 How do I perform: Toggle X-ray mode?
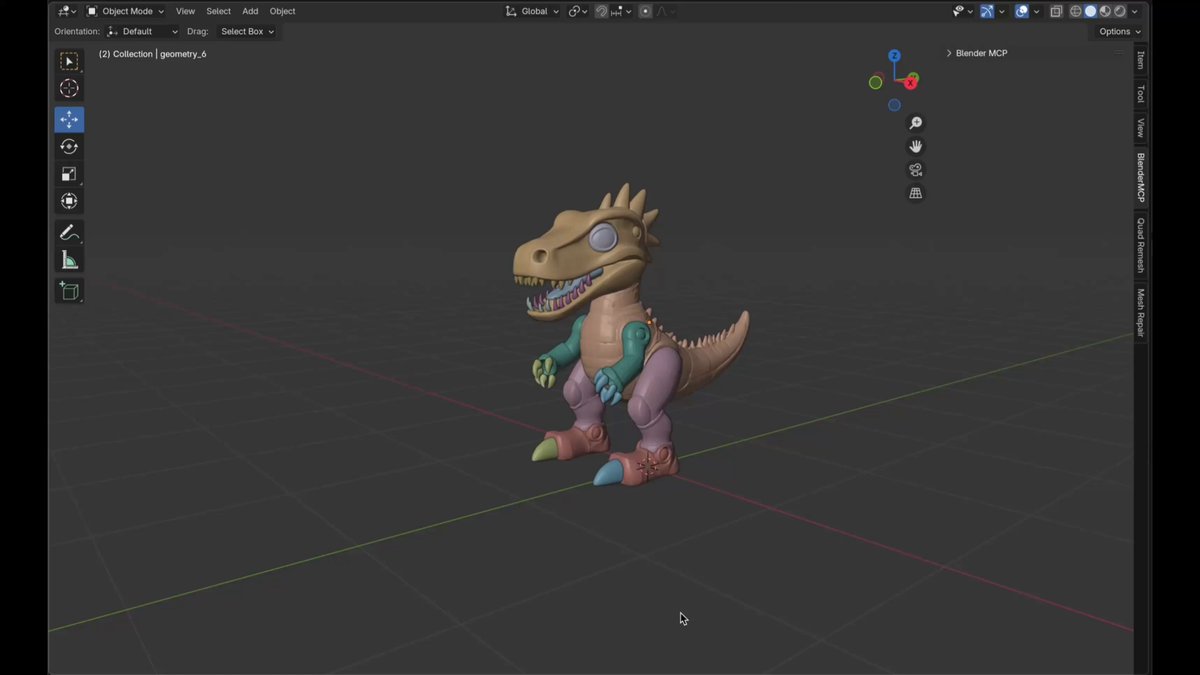[1056, 11]
